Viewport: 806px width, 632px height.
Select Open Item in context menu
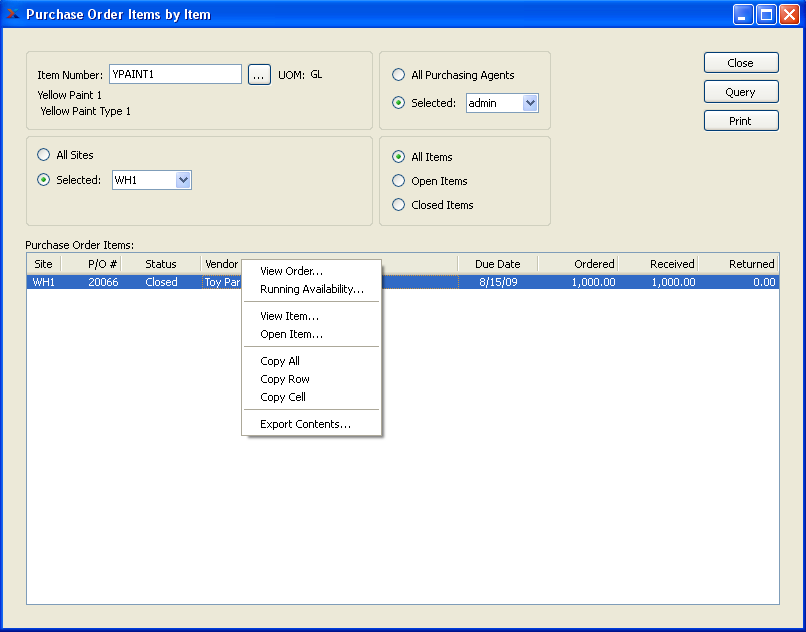coord(291,334)
